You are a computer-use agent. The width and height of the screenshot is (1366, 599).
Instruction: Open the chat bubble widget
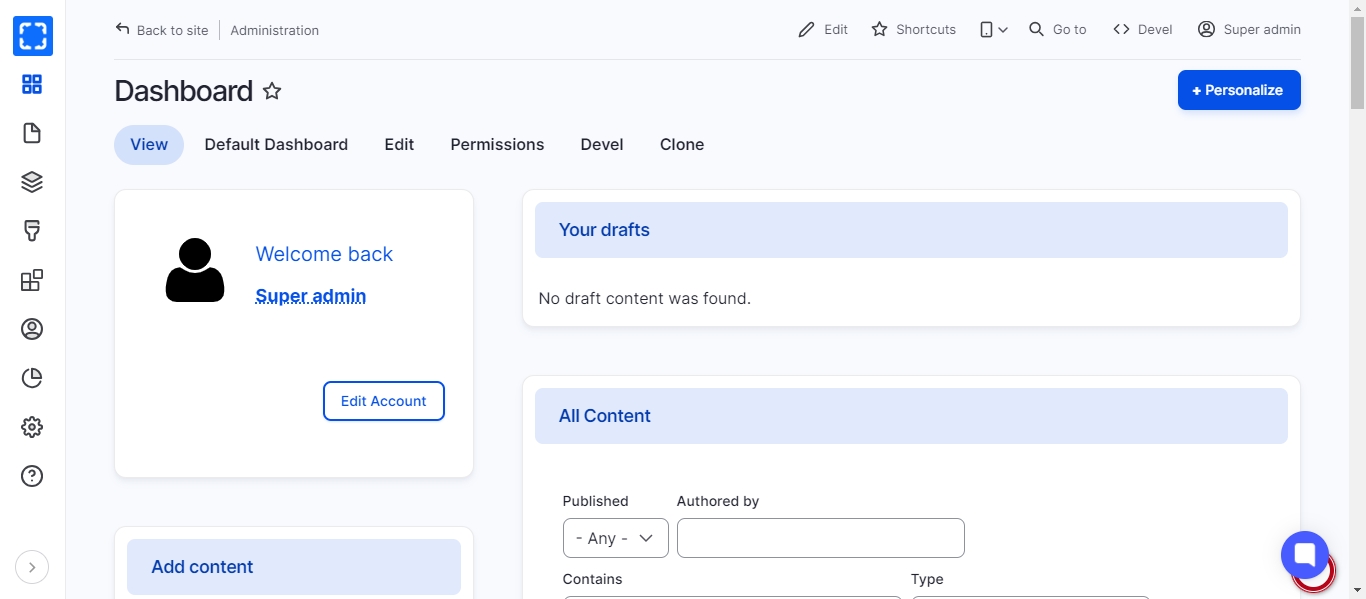click(1304, 555)
